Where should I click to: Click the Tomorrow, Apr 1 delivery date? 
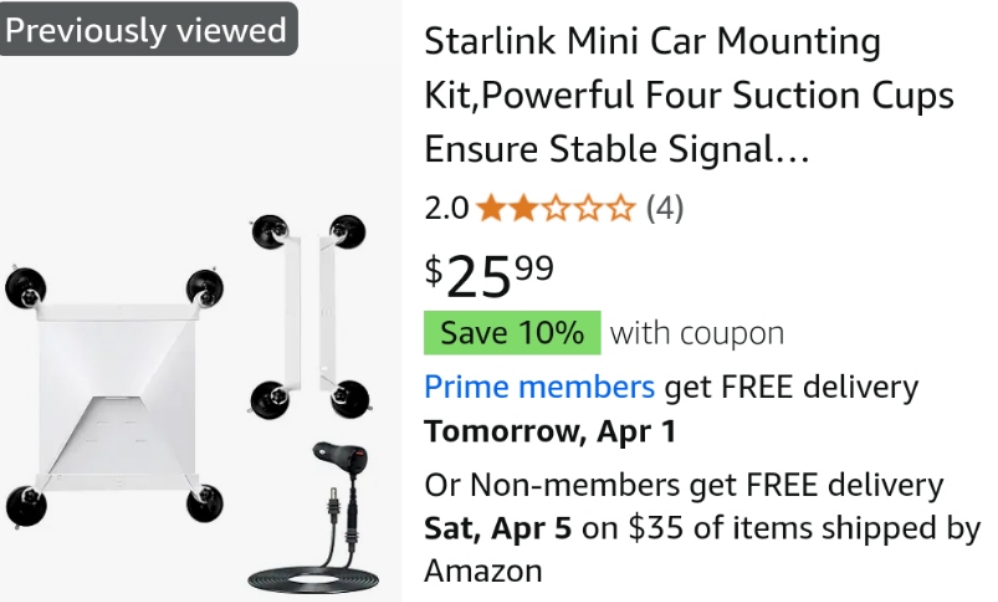[x=549, y=432]
